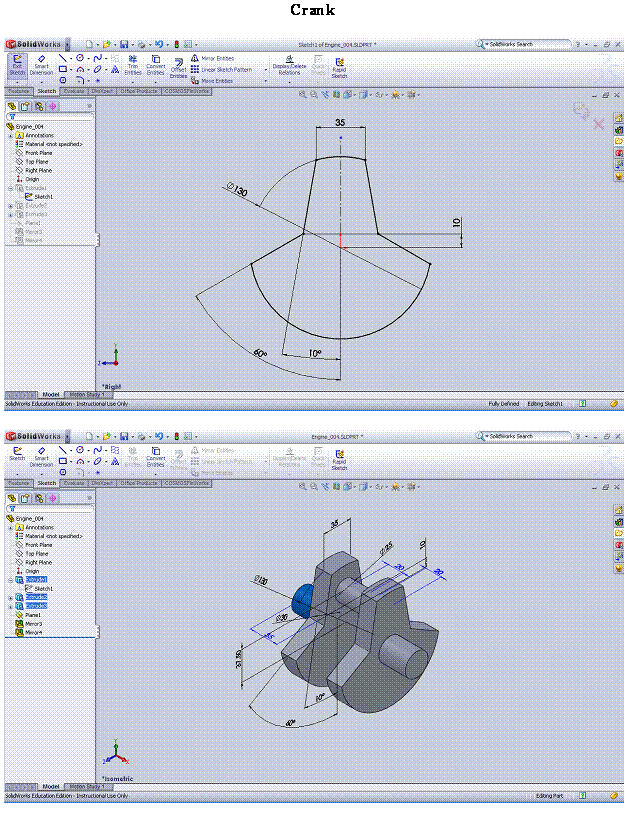Open the Model tab of the sketch-editing window
Image resolution: width=624 pixels, height=820 pixels.
click(50, 394)
